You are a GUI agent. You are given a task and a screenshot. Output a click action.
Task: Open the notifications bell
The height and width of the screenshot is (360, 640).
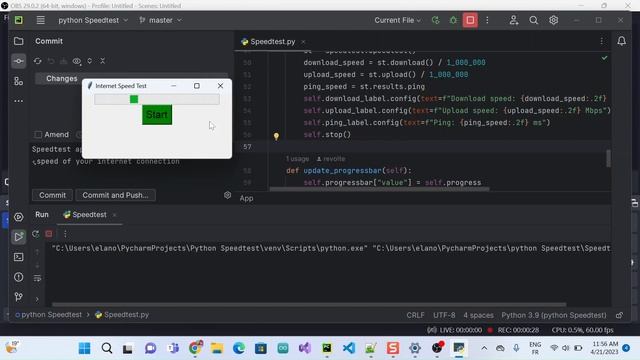tap(621, 41)
